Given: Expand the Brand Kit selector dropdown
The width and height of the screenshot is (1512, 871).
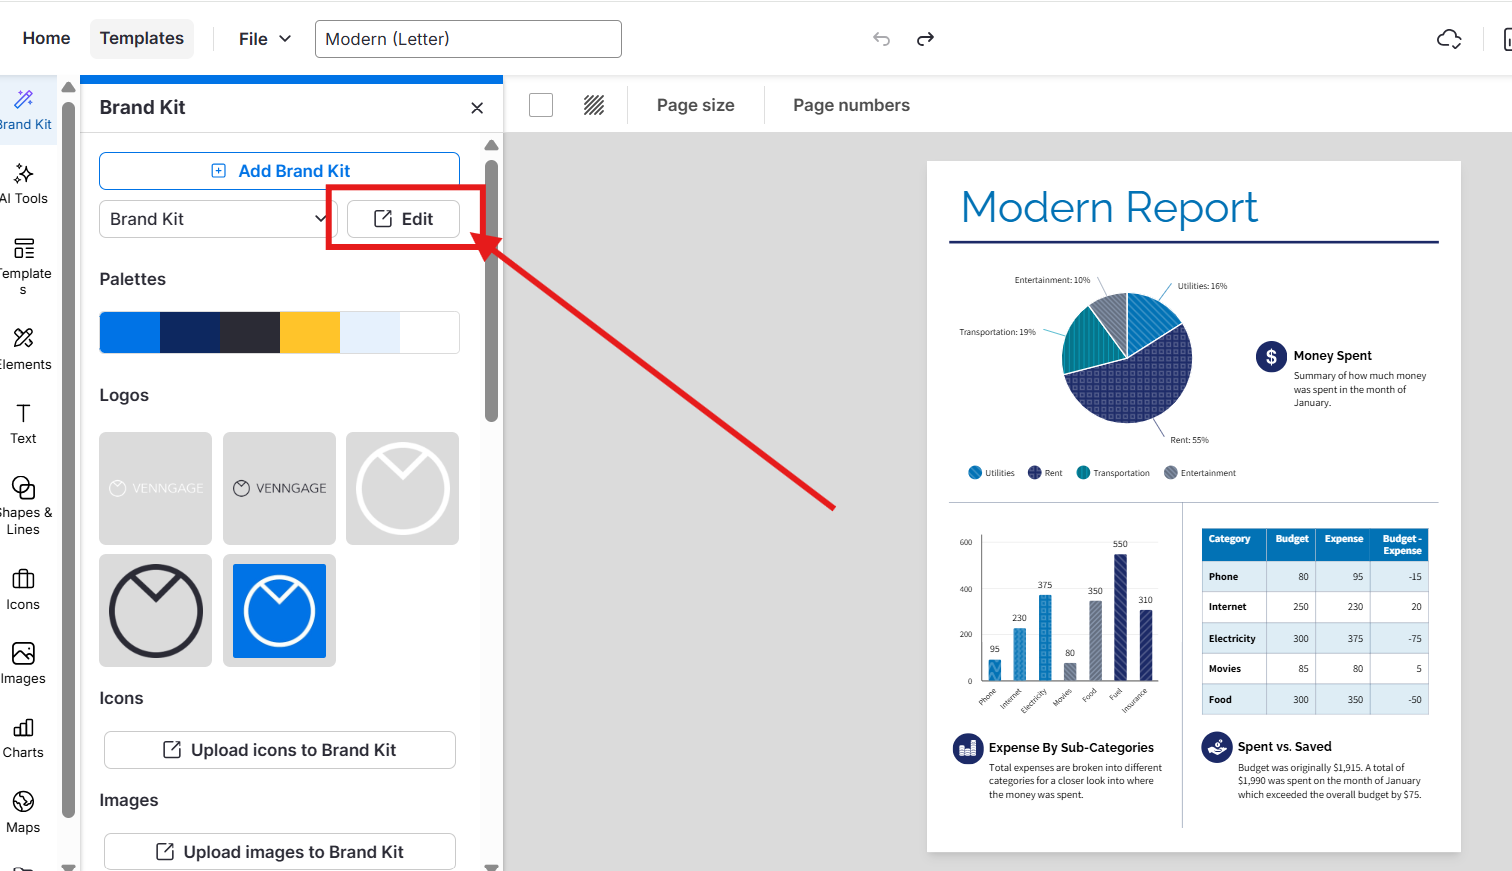Looking at the screenshot, I should [x=218, y=219].
